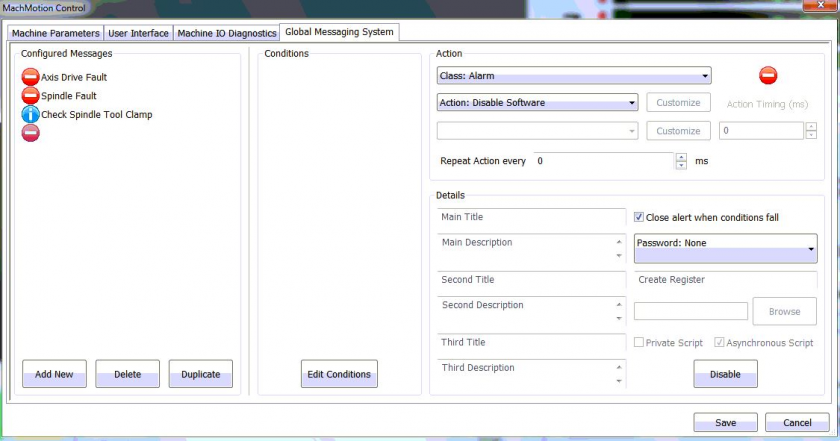The height and width of the screenshot is (441, 840).
Task: Toggle Close alert when conditions fall
Action: point(639,217)
